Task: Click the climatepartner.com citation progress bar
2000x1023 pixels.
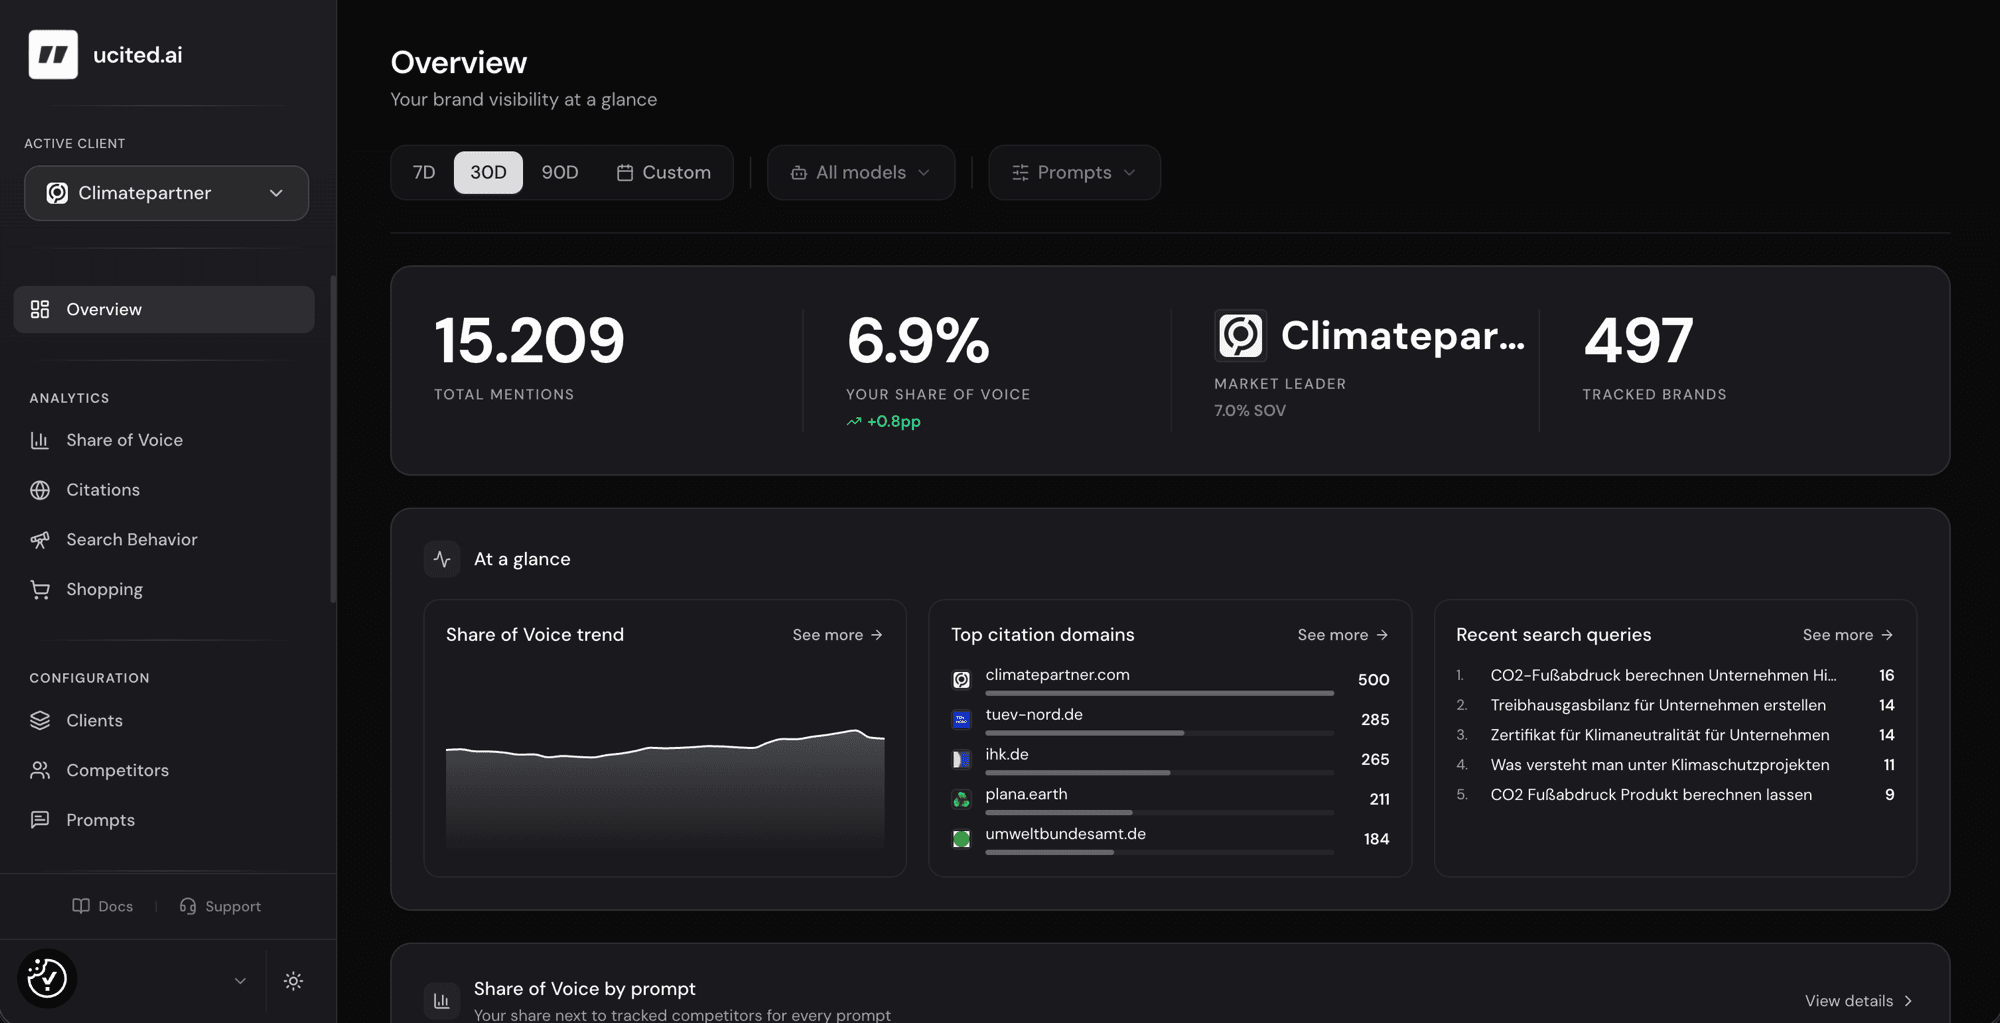Action: [1159, 693]
